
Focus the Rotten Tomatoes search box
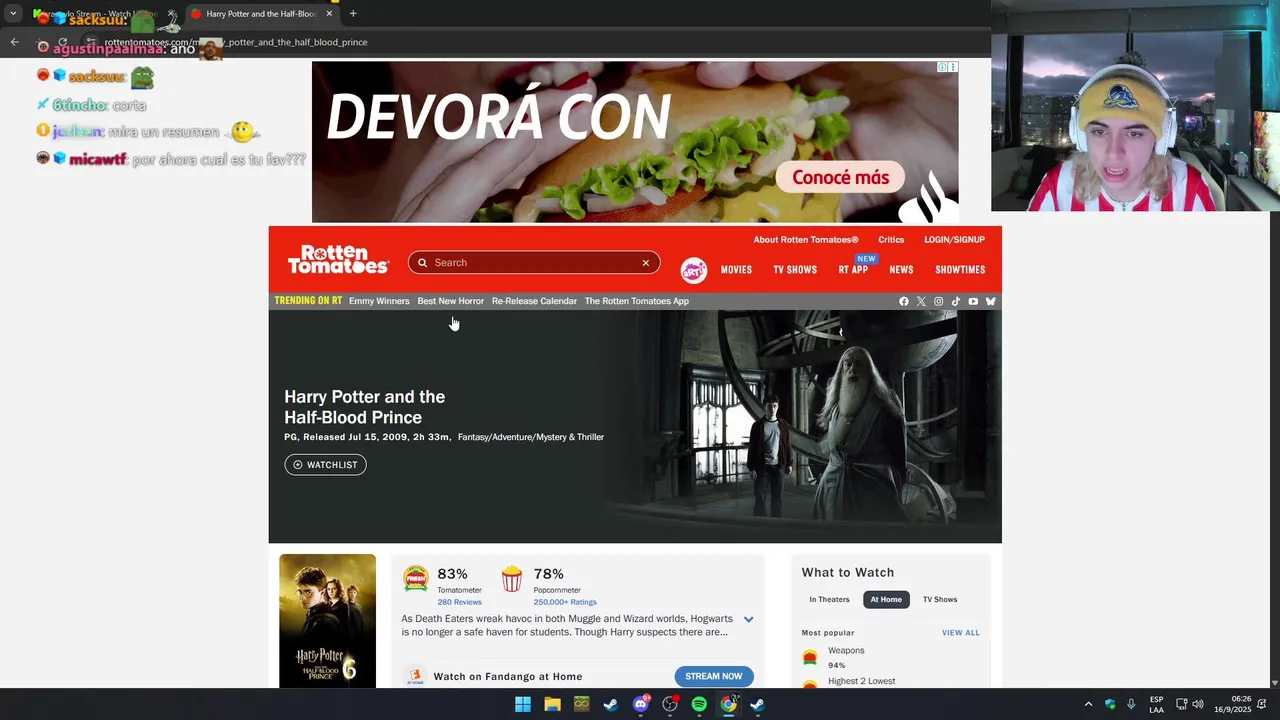pos(534,263)
